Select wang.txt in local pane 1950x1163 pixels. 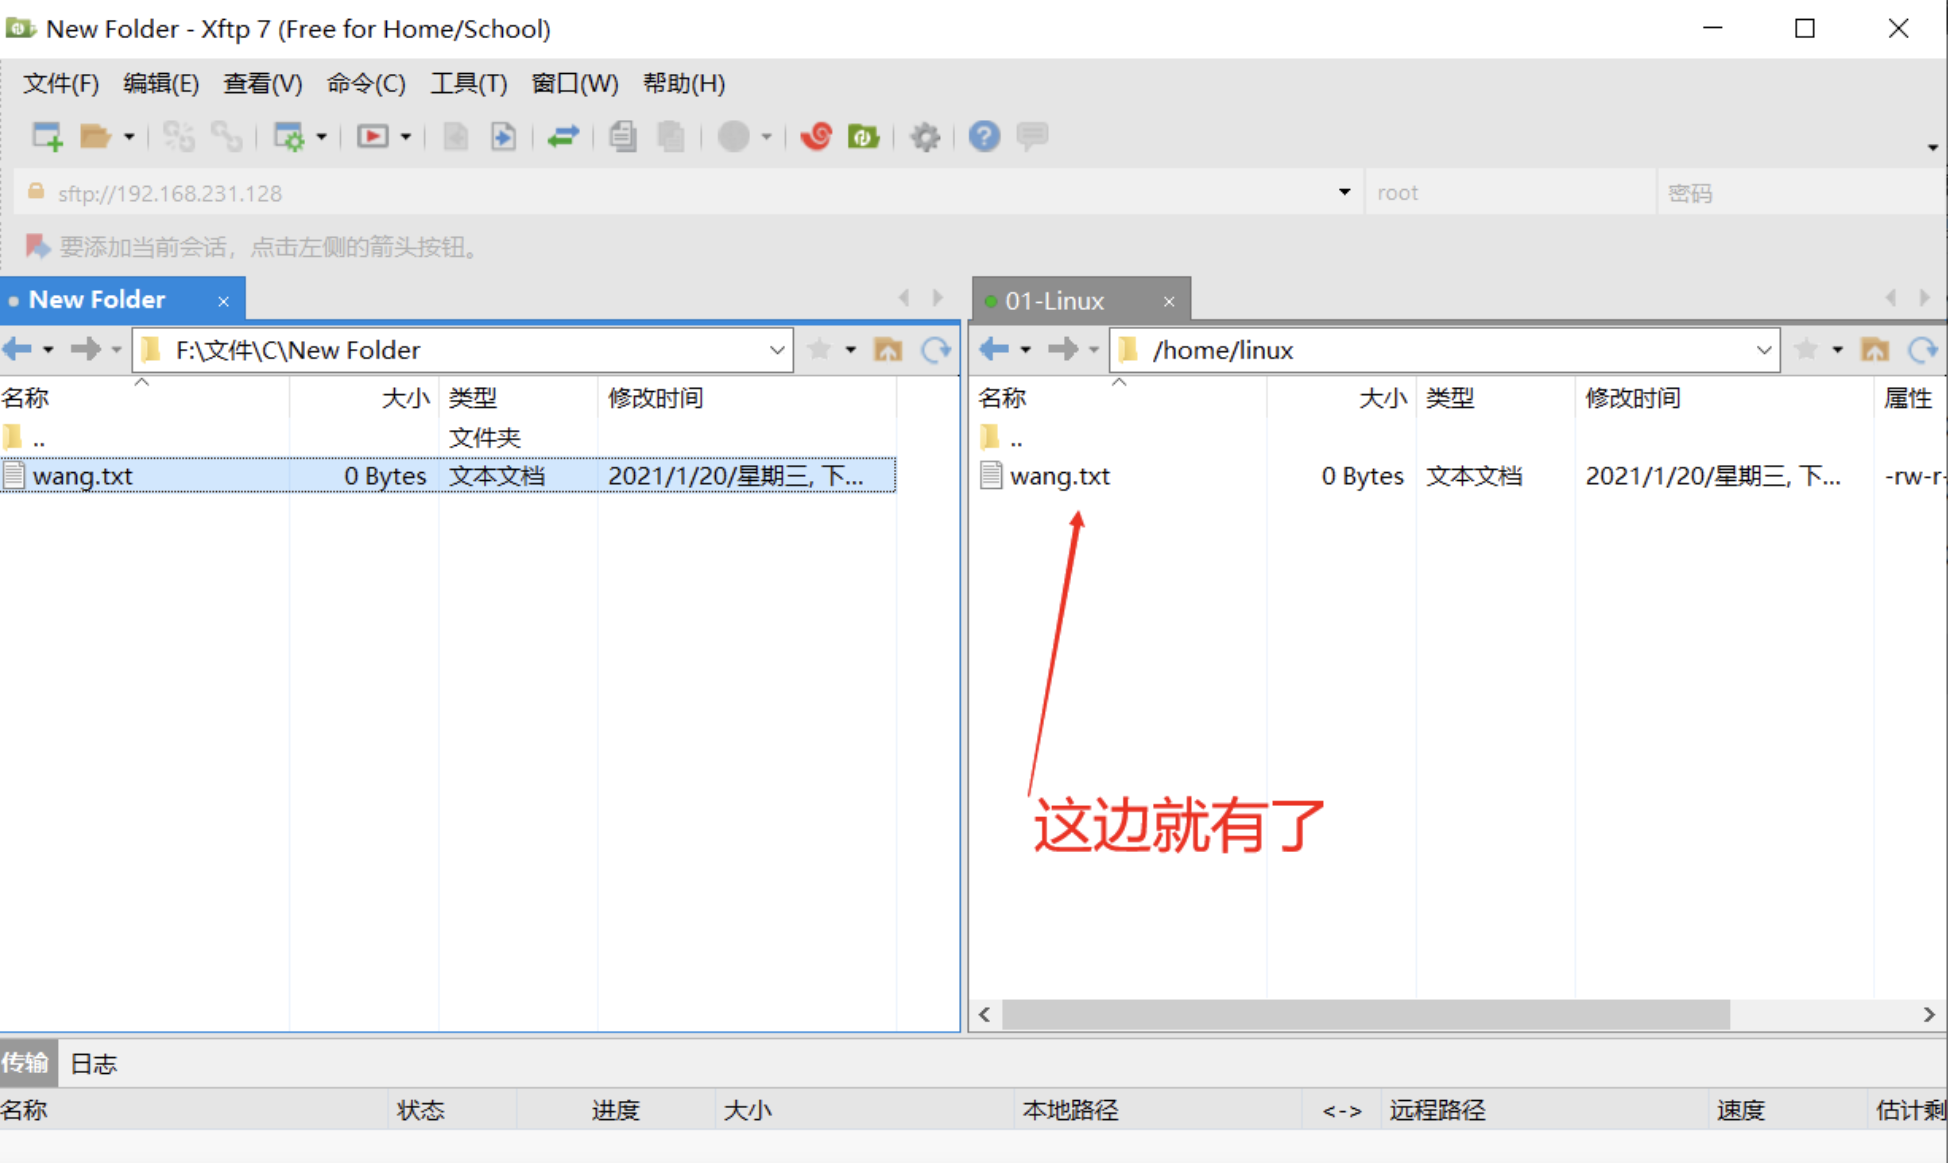click(447, 475)
